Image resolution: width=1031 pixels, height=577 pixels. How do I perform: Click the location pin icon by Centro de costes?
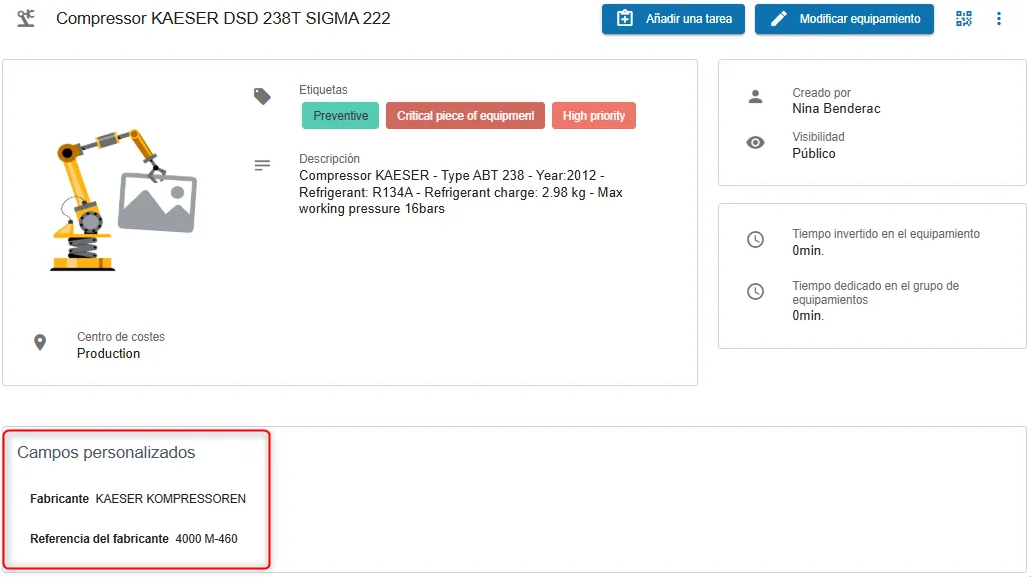pos(40,342)
